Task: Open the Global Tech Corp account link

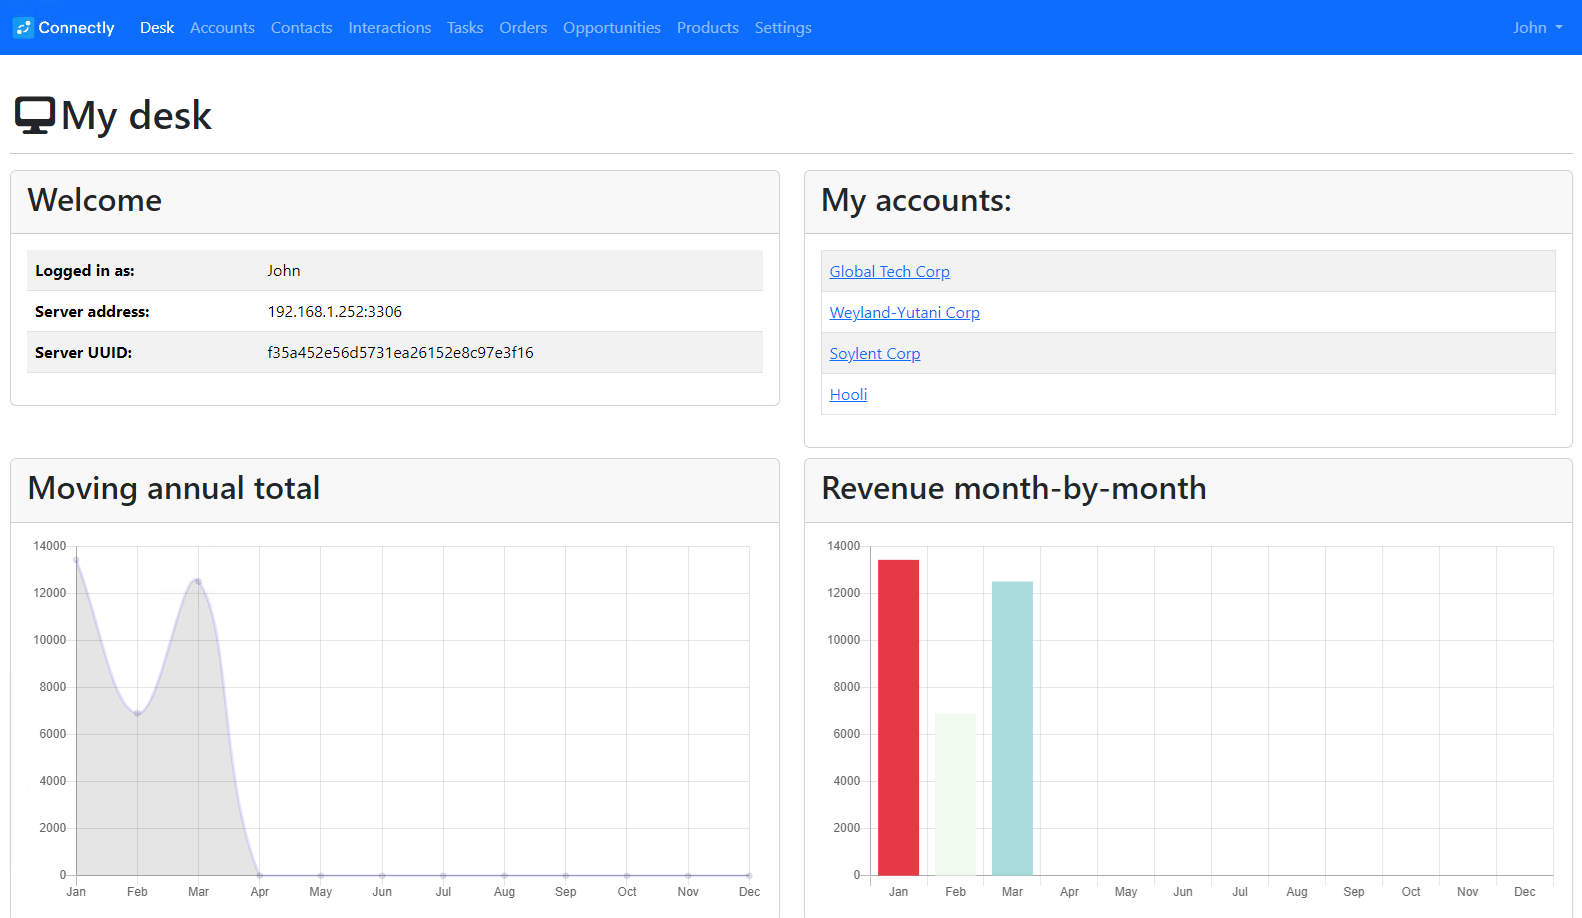Action: [x=889, y=272]
